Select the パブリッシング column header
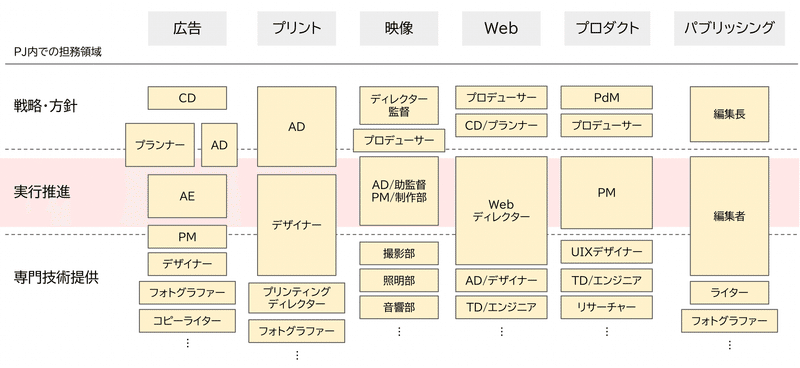Viewport: 800px width, 368px height. point(729,28)
